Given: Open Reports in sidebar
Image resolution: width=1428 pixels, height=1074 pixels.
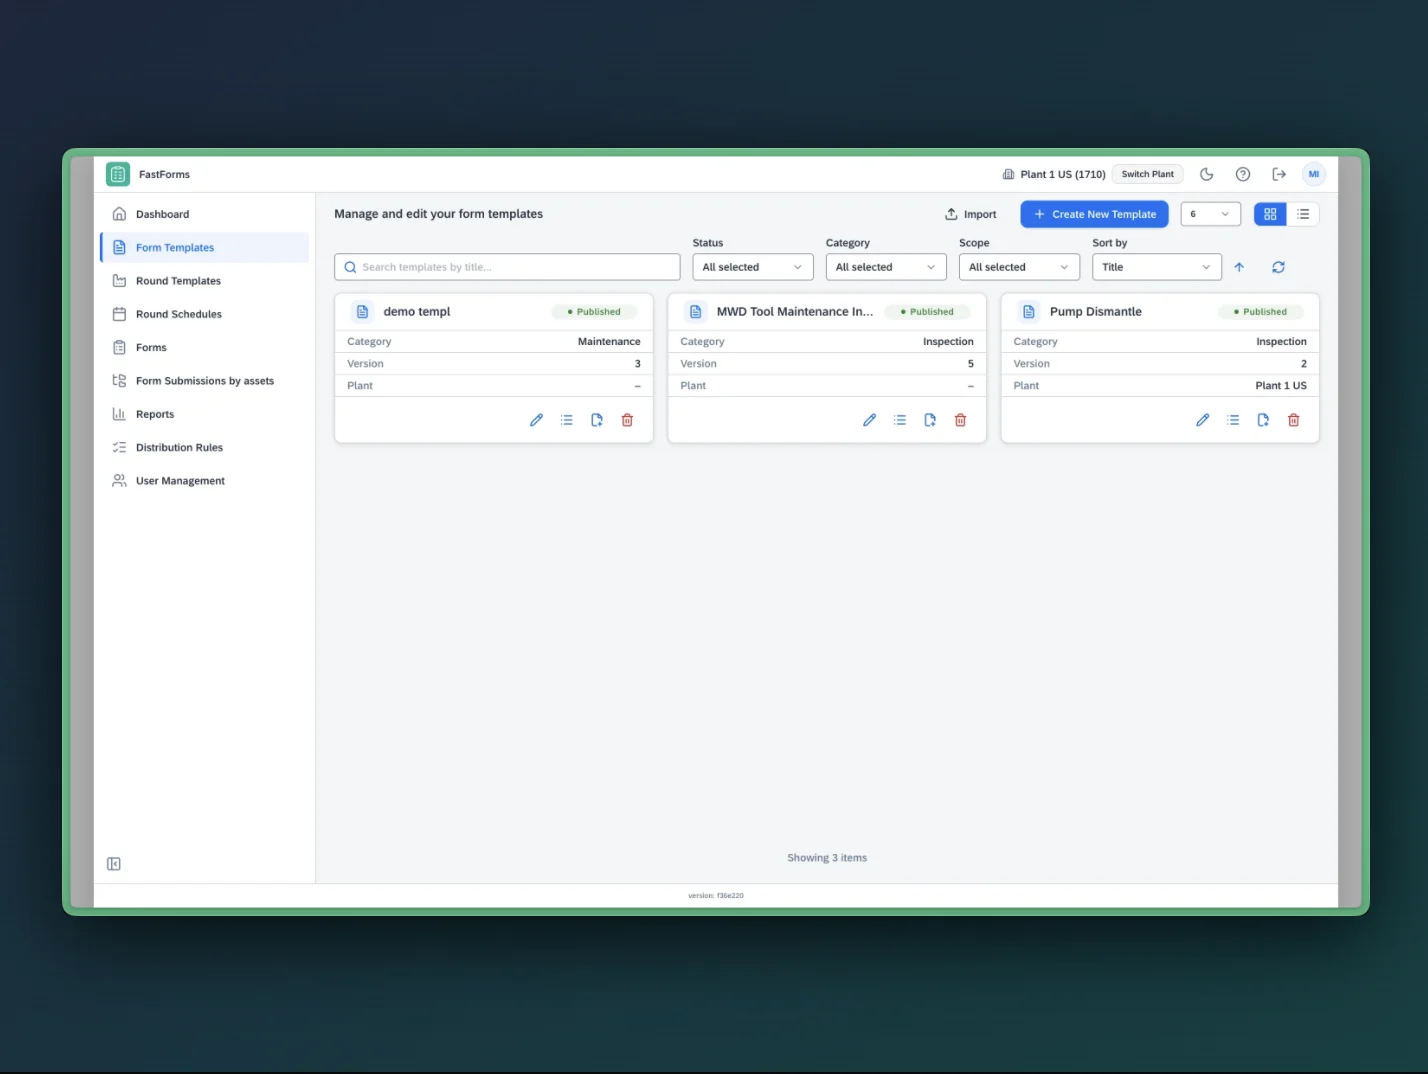Looking at the screenshot, I should click(204, 414).
